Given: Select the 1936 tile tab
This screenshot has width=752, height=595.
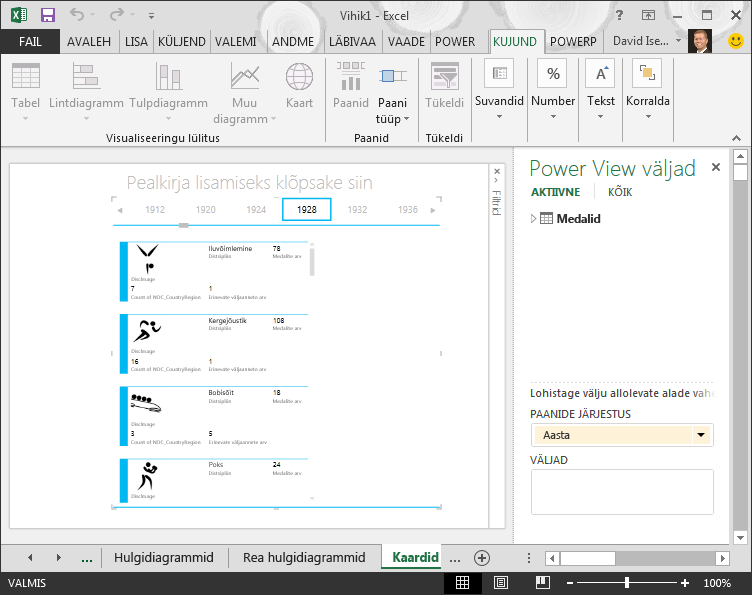Looking at the screenshot, I should pyautogui.click(x=408, y=210).
